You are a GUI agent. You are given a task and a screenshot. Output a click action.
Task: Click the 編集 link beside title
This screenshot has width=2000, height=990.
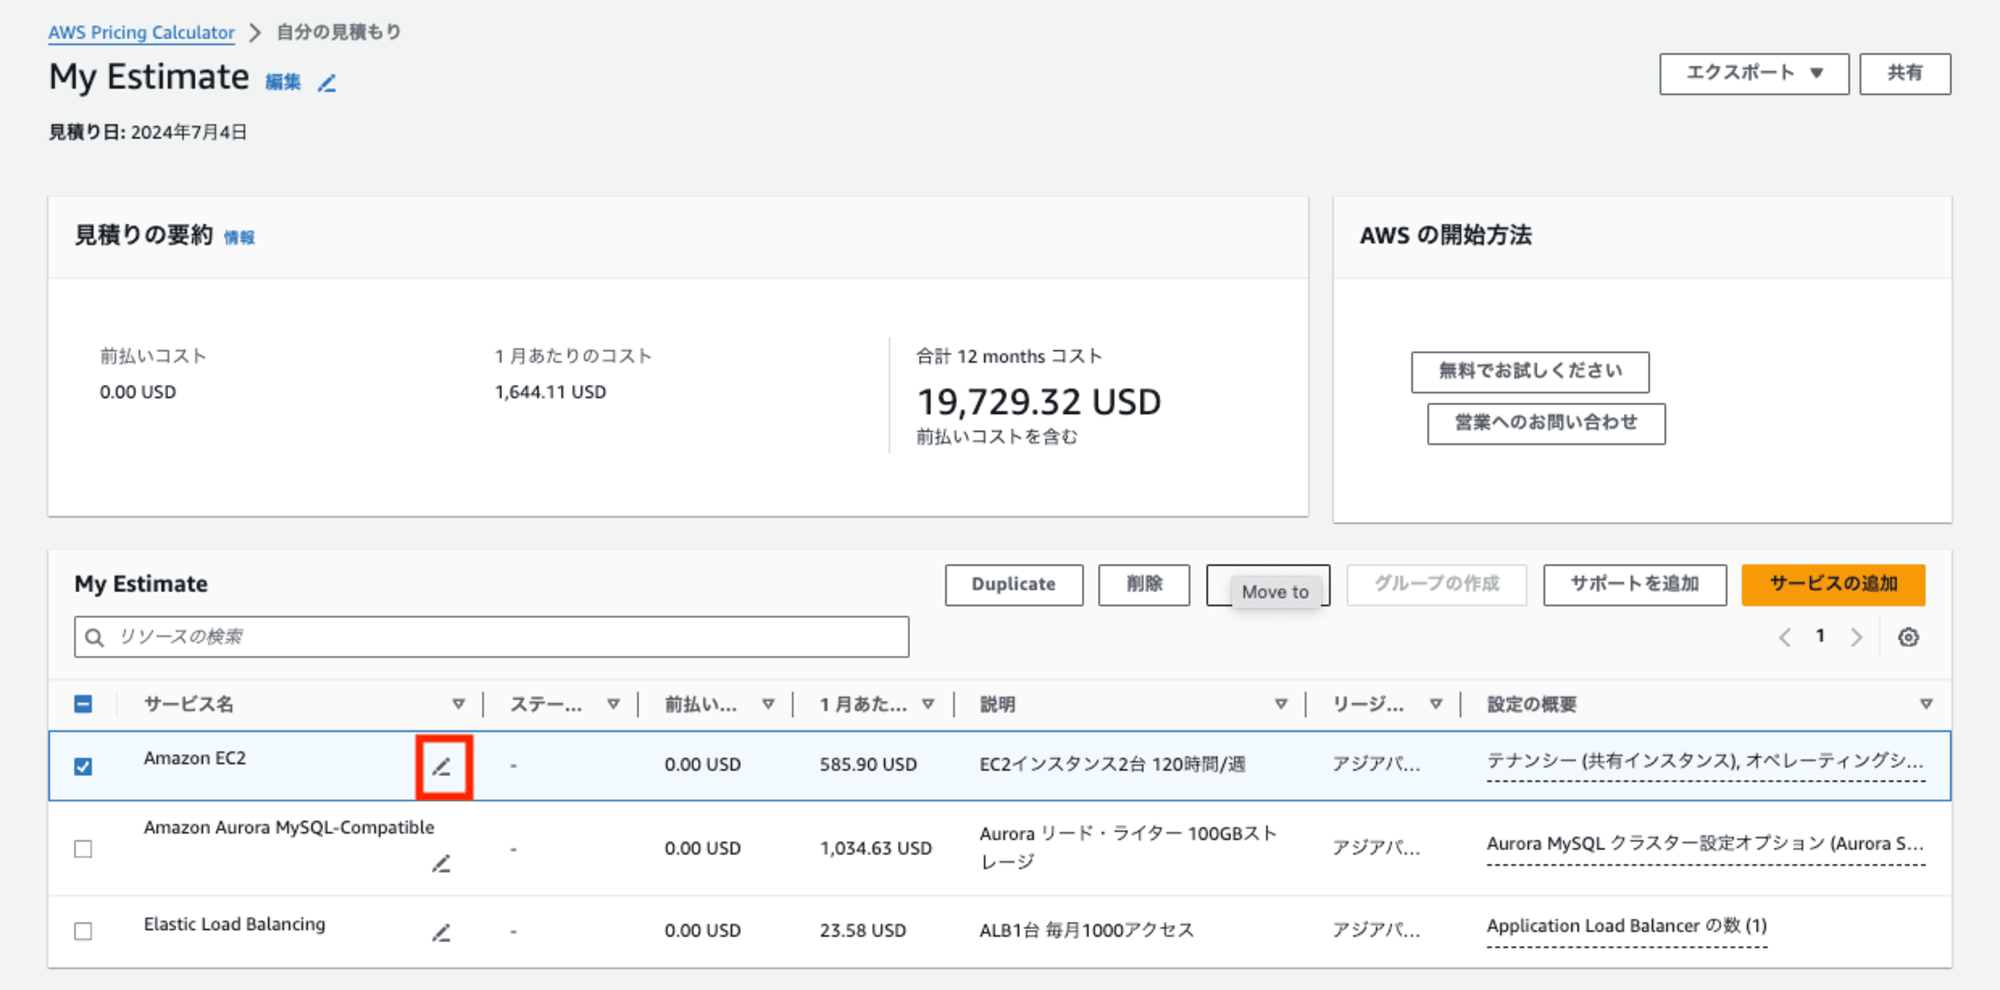(x=283, y=82)
